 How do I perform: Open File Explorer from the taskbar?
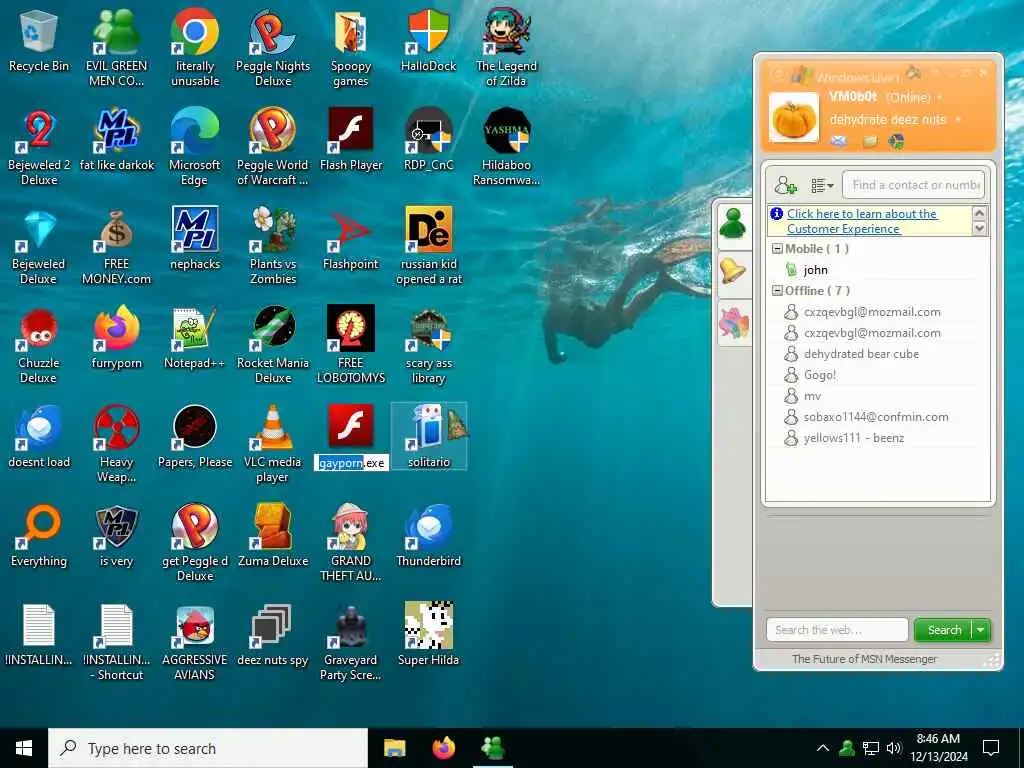tap(394, 748)
